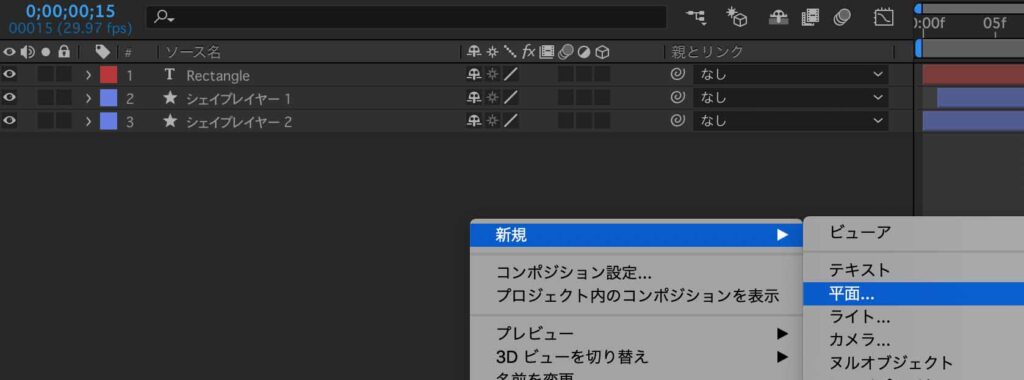Click the audio speaker column header icon
The image size is (1024, 380).
[28, 52]
